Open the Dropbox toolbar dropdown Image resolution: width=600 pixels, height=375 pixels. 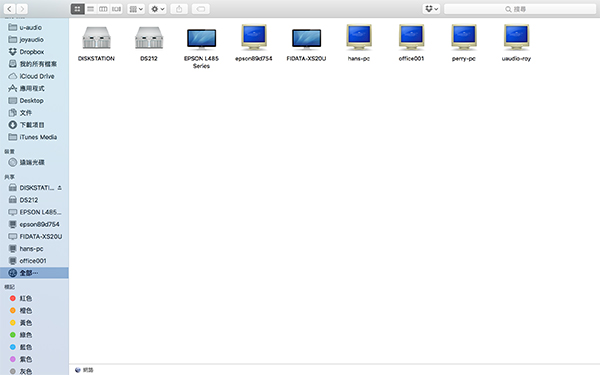pyautogui.click(x=431, y=9)
